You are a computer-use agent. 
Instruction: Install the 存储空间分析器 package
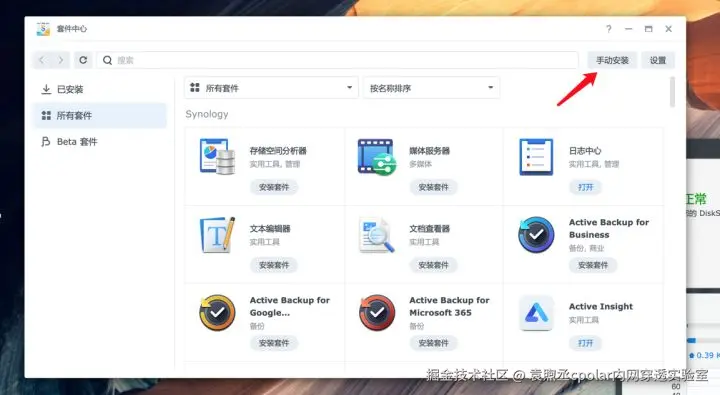coord(274,187)
